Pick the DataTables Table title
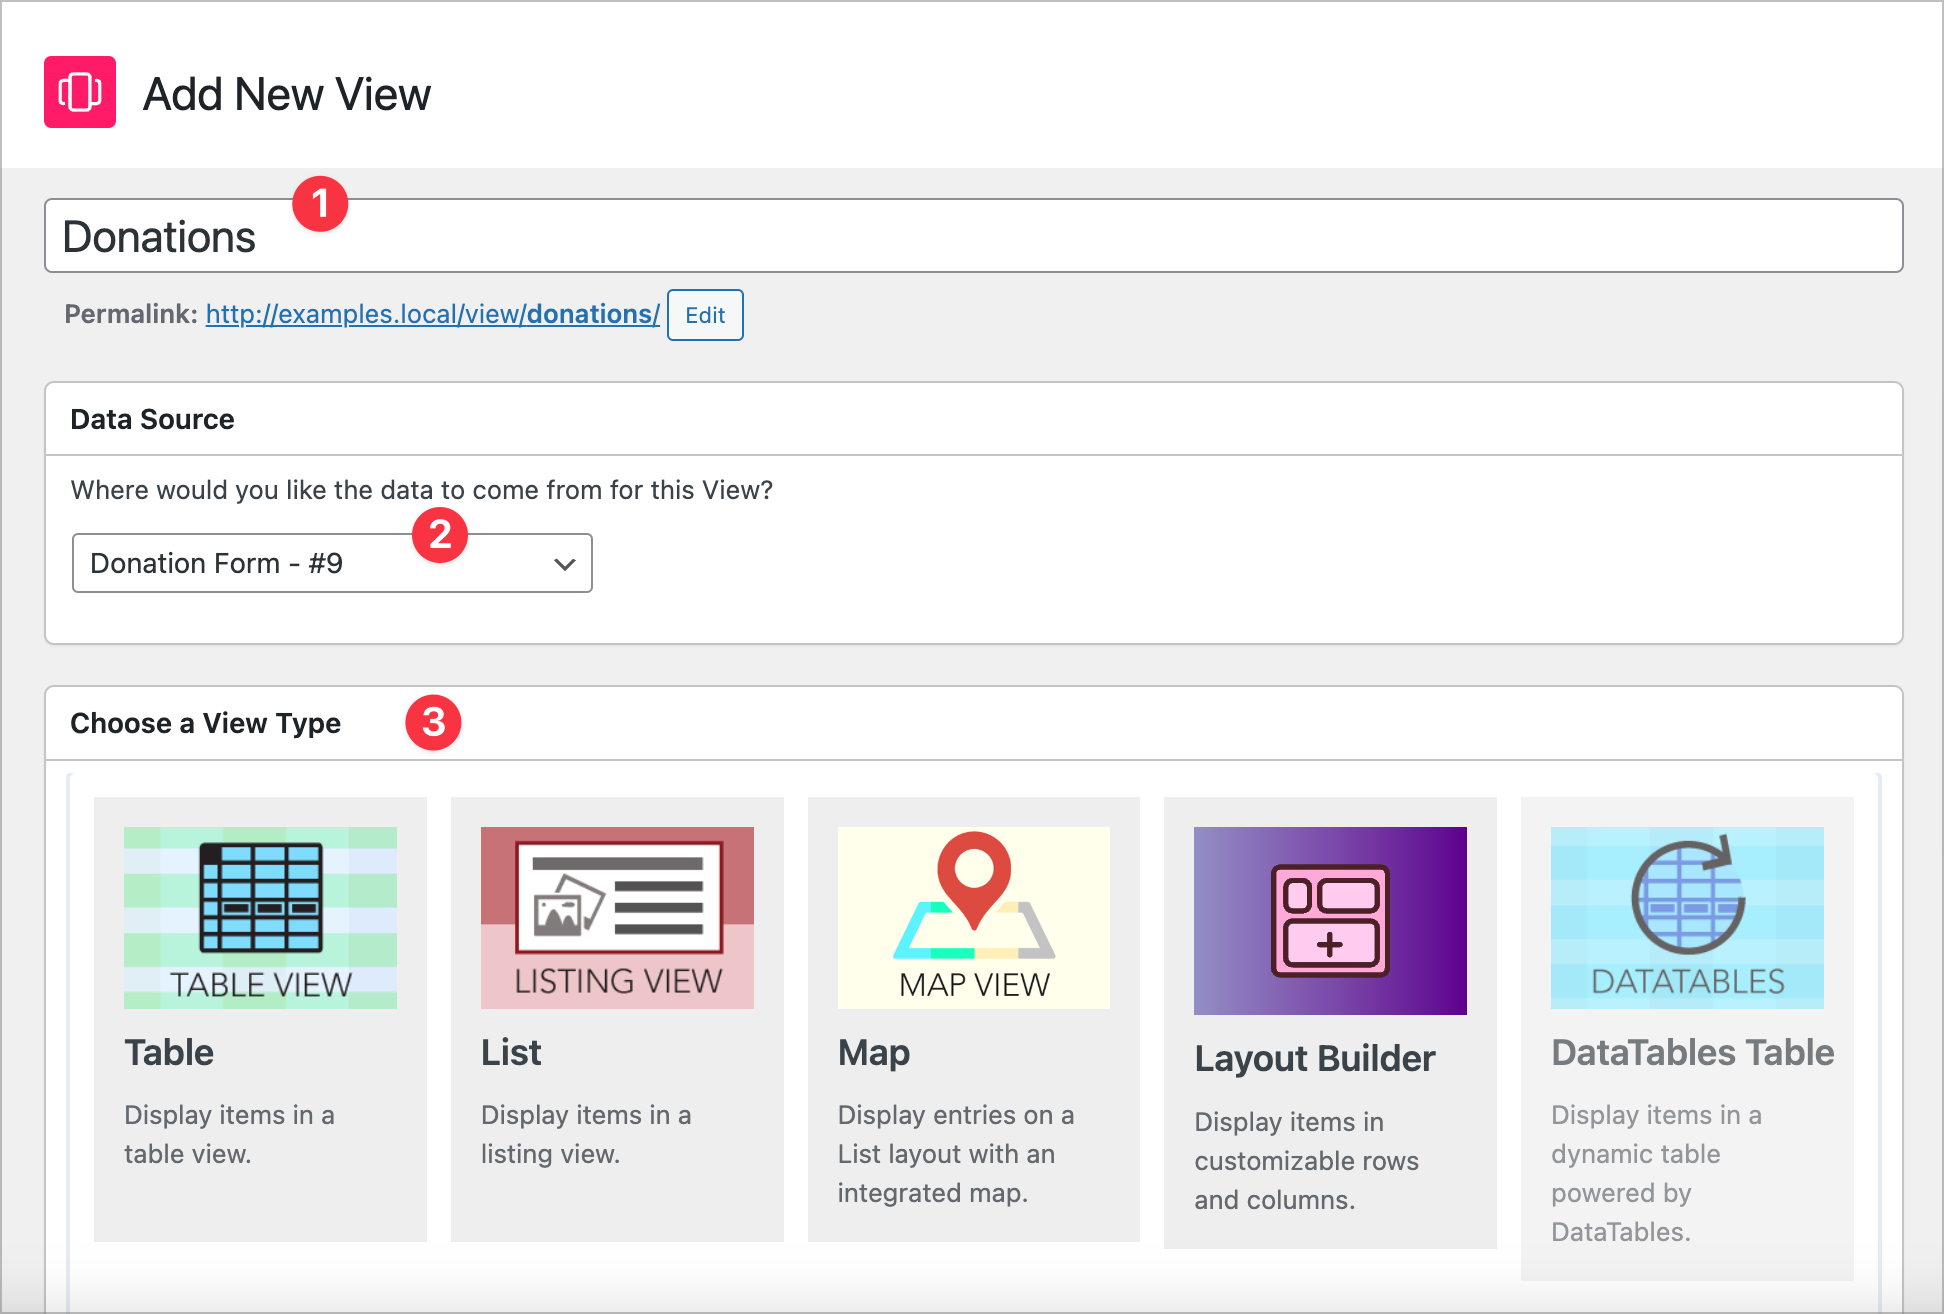 click(1692, 1052)
